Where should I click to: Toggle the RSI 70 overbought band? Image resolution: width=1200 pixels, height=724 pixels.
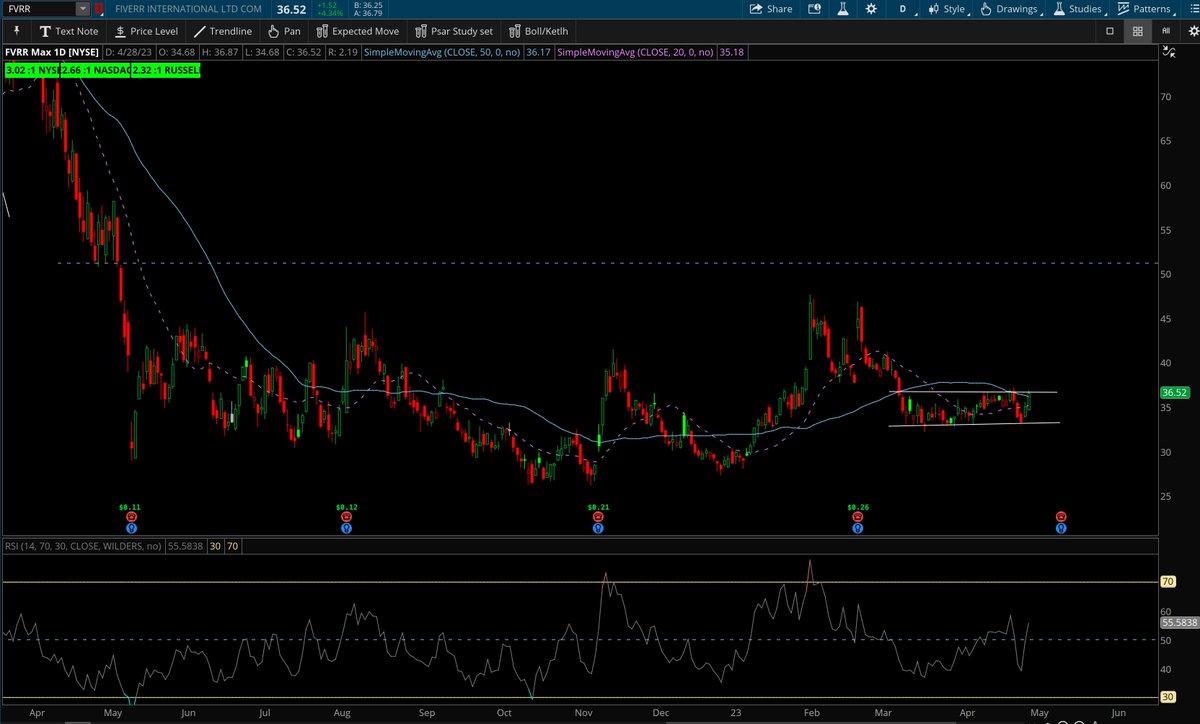click(232, 546)
